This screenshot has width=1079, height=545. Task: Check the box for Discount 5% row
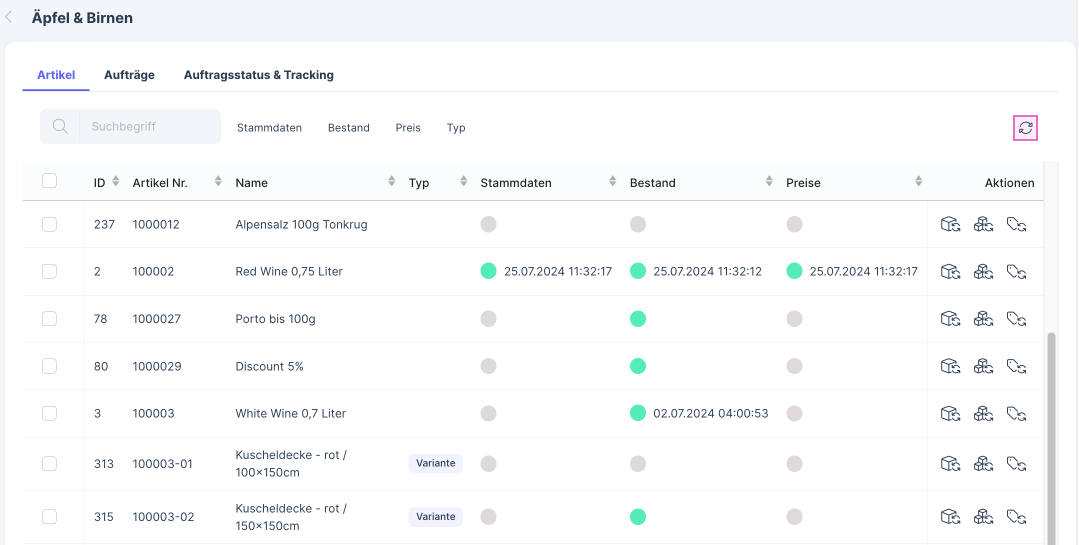click(49, 366)
